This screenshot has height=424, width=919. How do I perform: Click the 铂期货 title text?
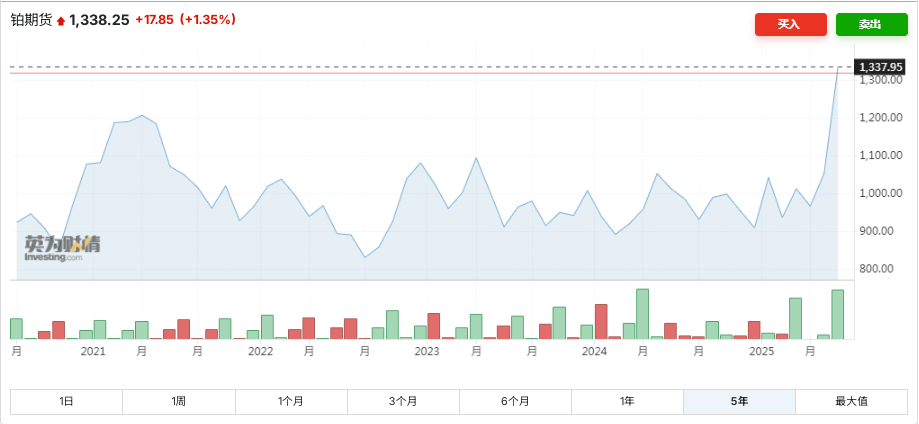[x=31, y=19]
